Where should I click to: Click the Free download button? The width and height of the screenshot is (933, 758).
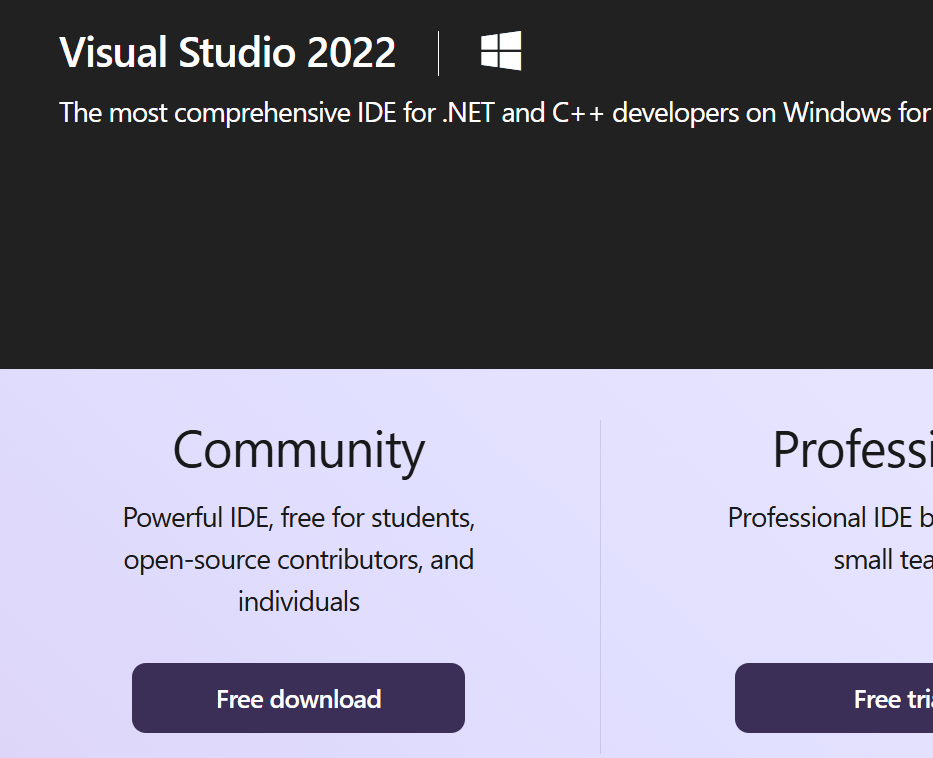click(x=298, y=698)
